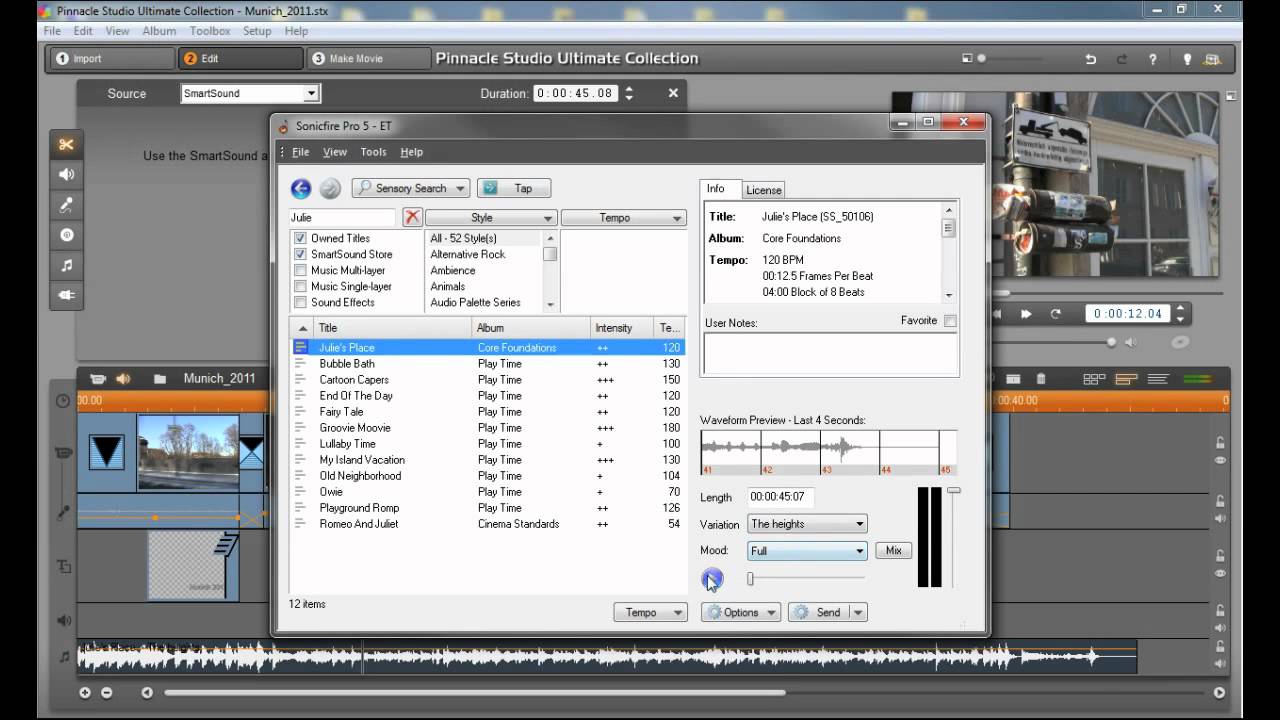Screen dimensions: 1280x720
Task: Switch to storyboard view icon
Action: (x=1094, y=379)
